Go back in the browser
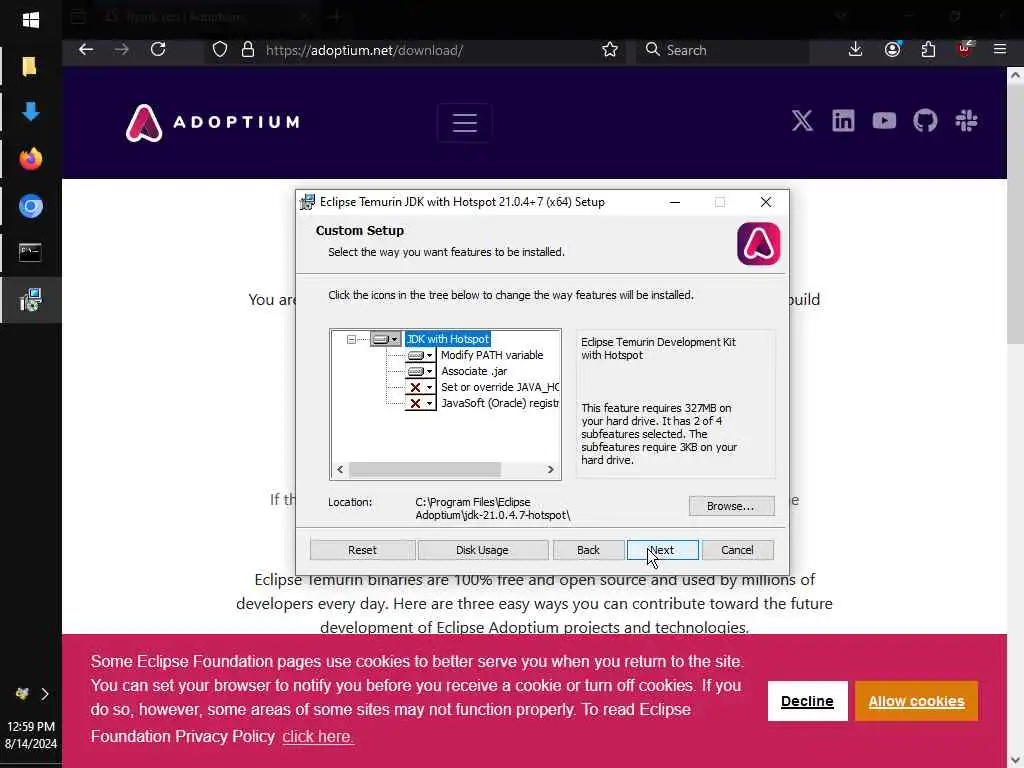The height and width of the screenshot is (768, 1024). click(x=86, y=50)
